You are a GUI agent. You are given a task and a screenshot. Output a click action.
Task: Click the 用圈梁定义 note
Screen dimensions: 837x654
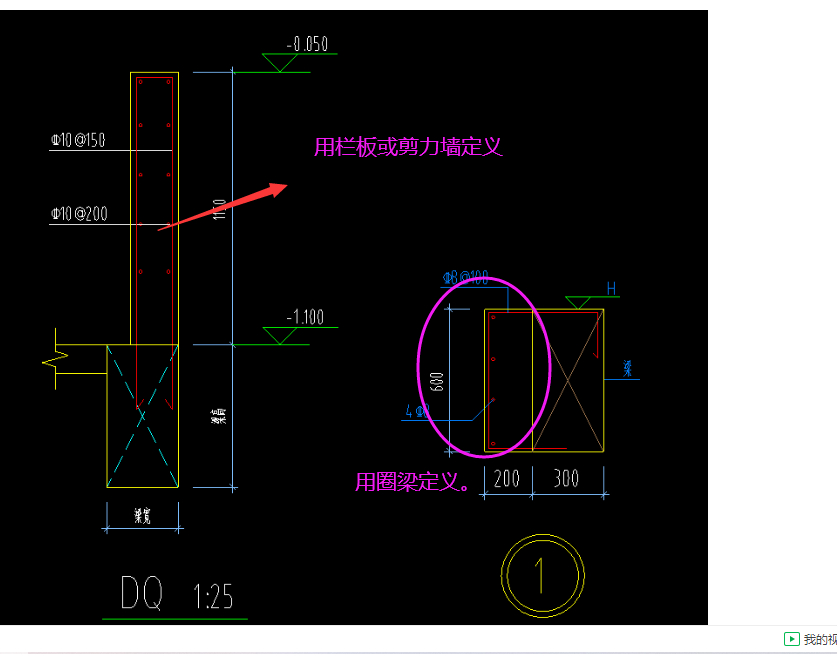(x=413, y=482)
